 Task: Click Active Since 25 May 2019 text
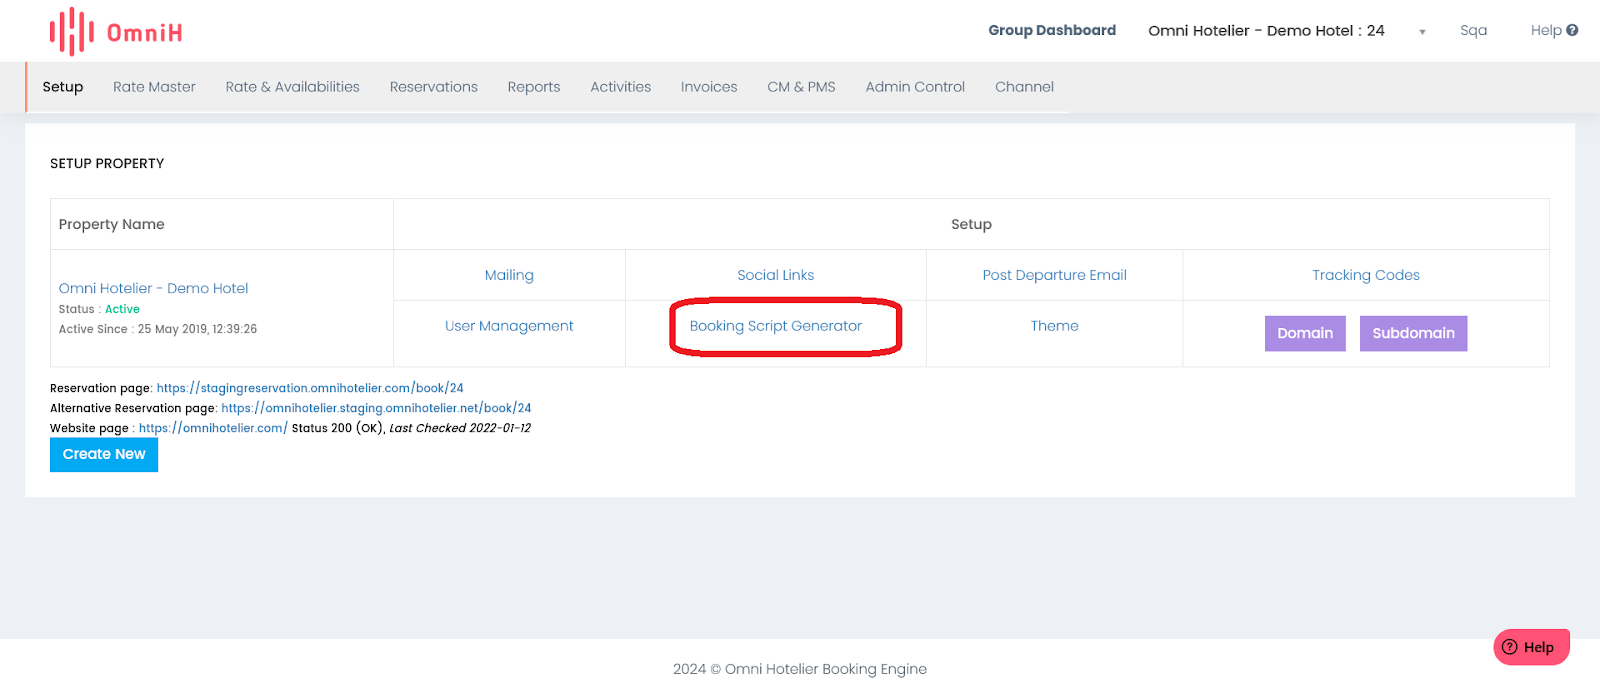[158, 329]
